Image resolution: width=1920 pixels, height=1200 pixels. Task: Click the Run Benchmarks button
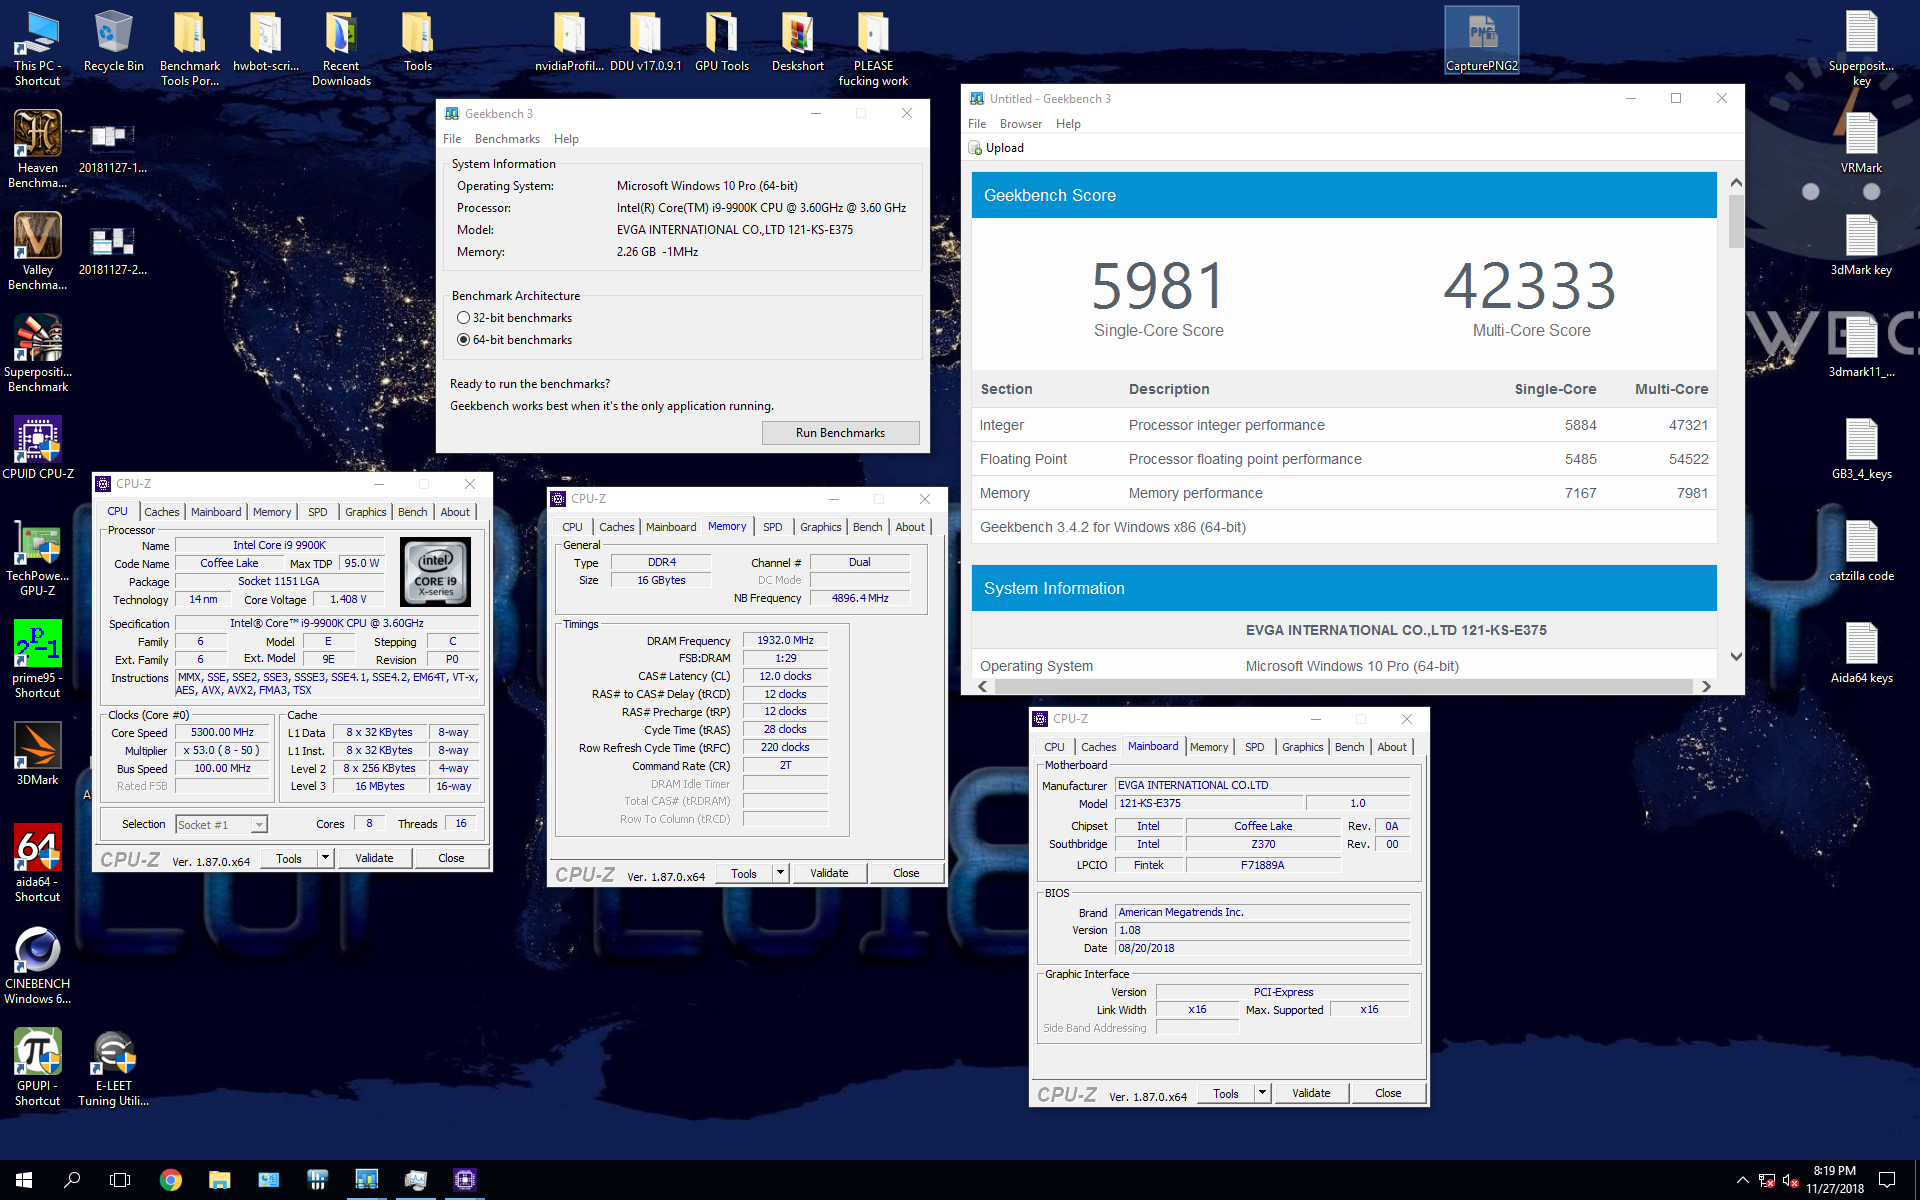pos(840,433)
